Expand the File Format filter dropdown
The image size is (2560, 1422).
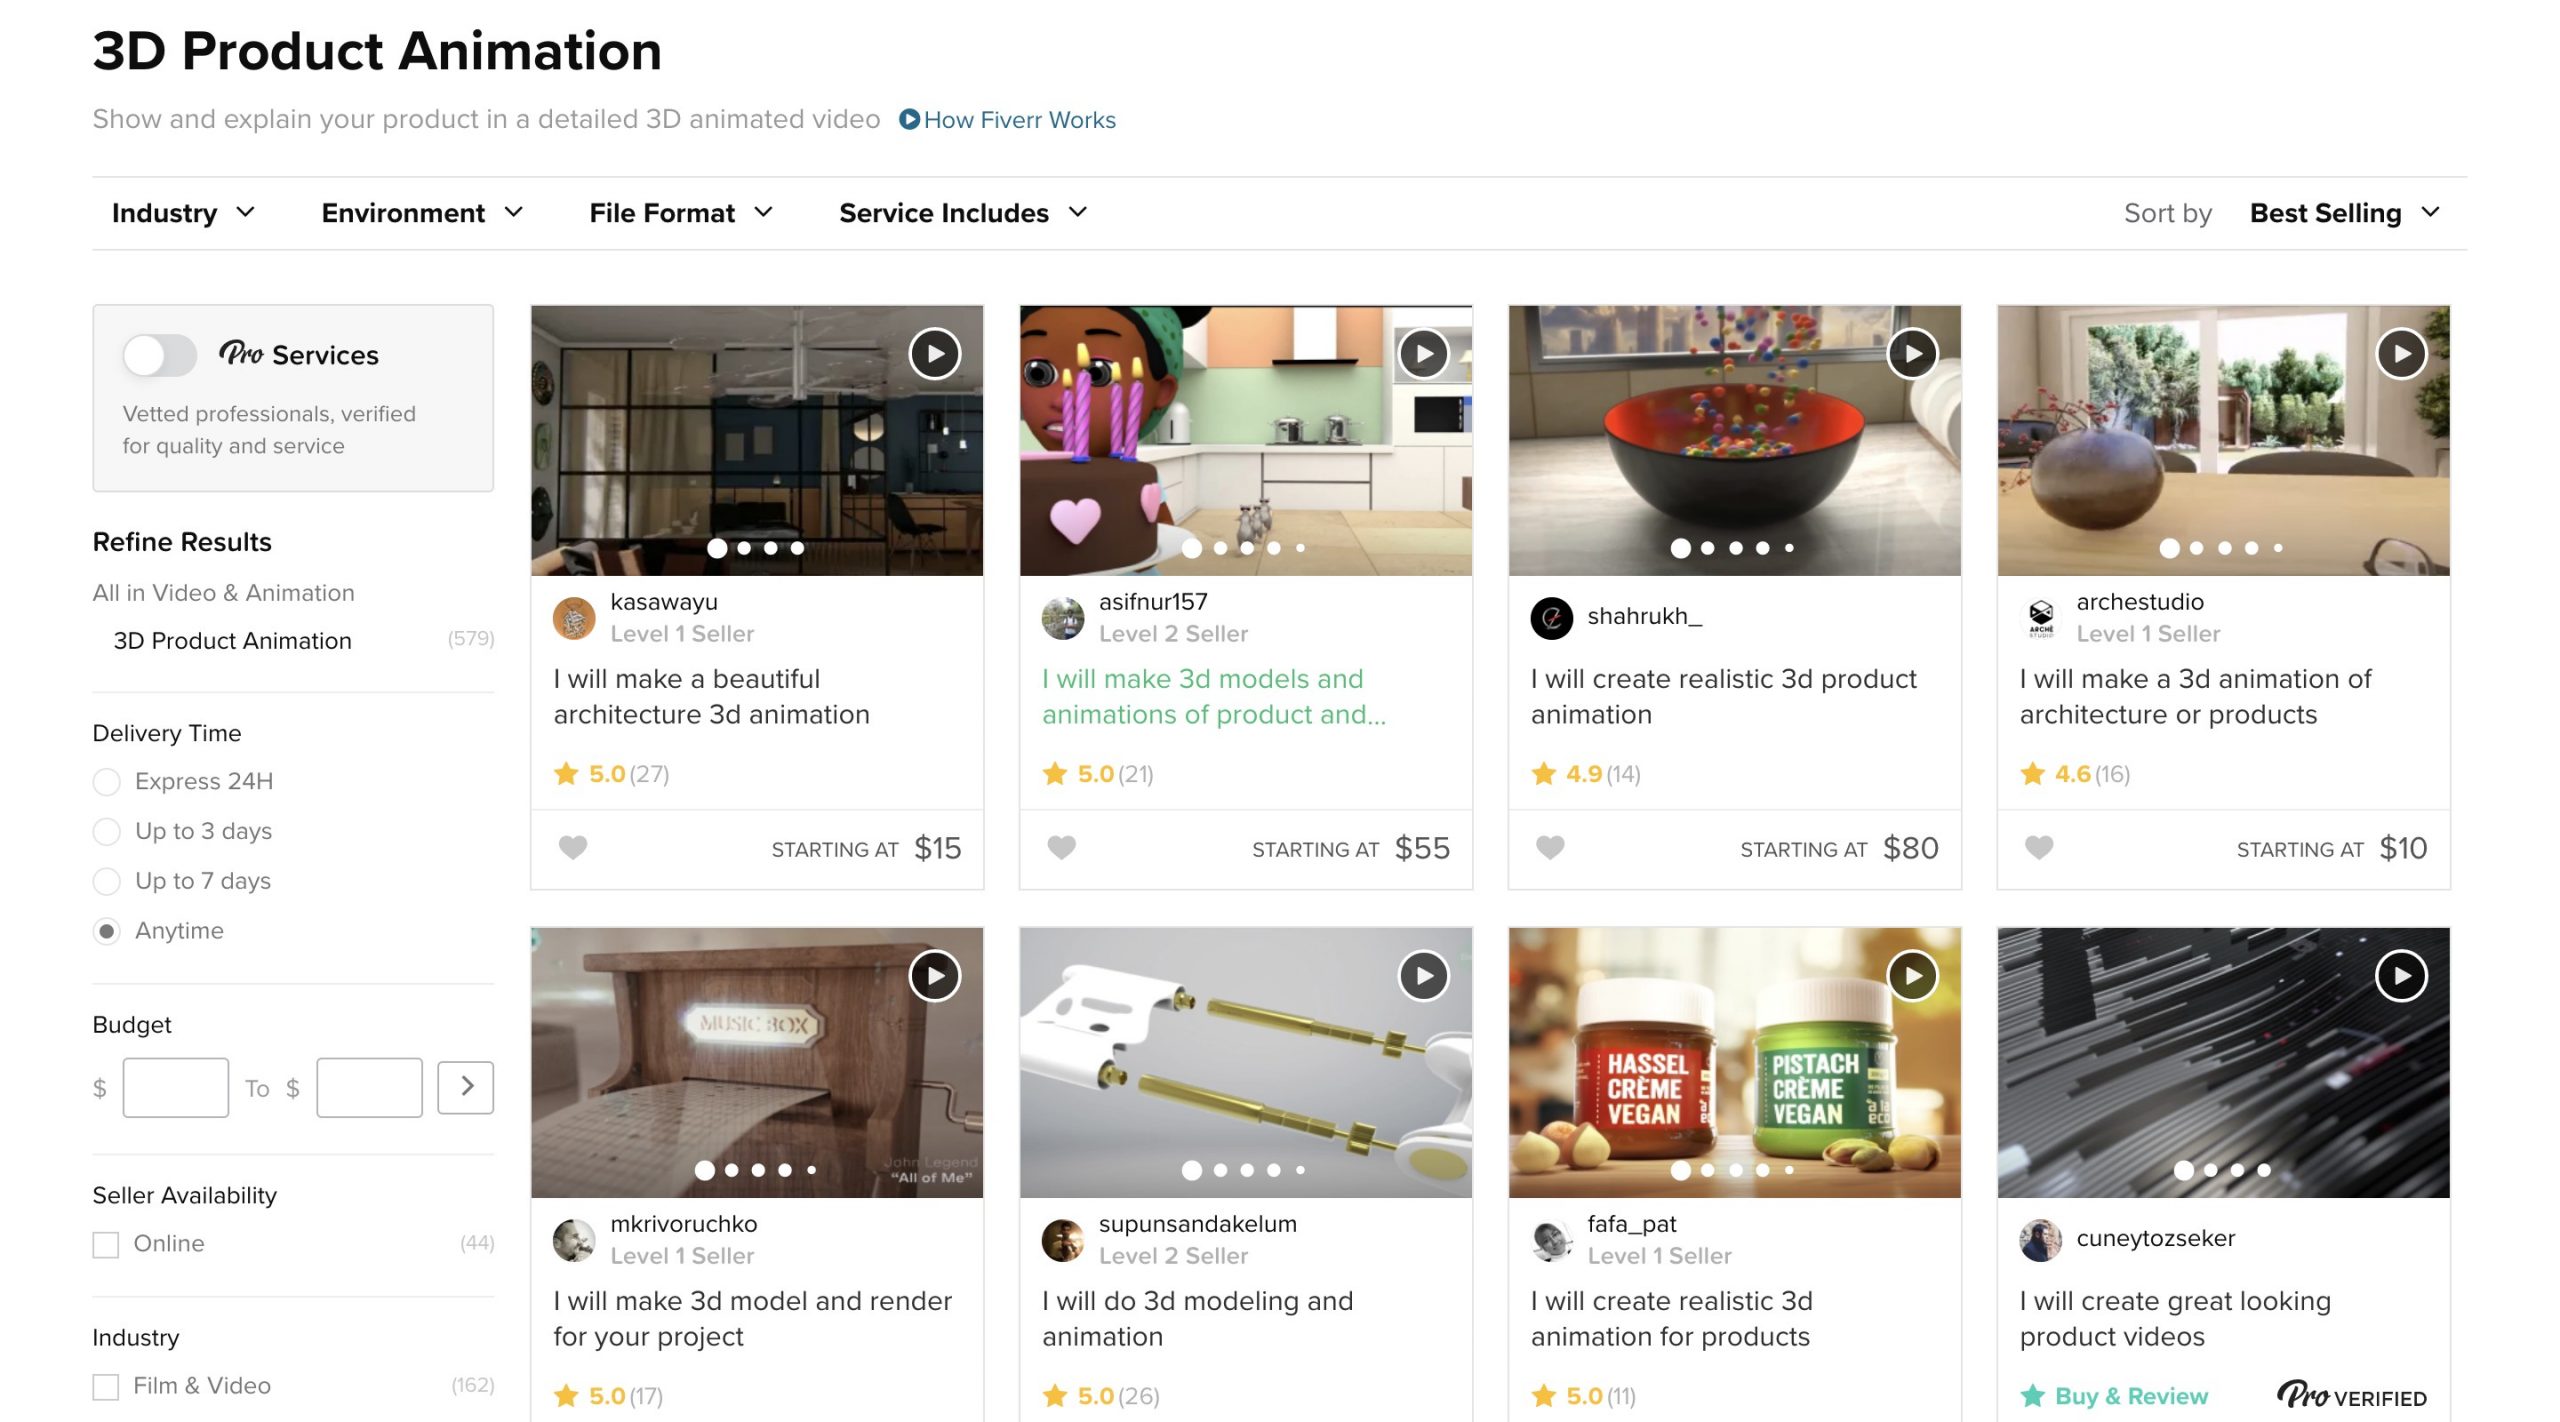coord(681,213)
